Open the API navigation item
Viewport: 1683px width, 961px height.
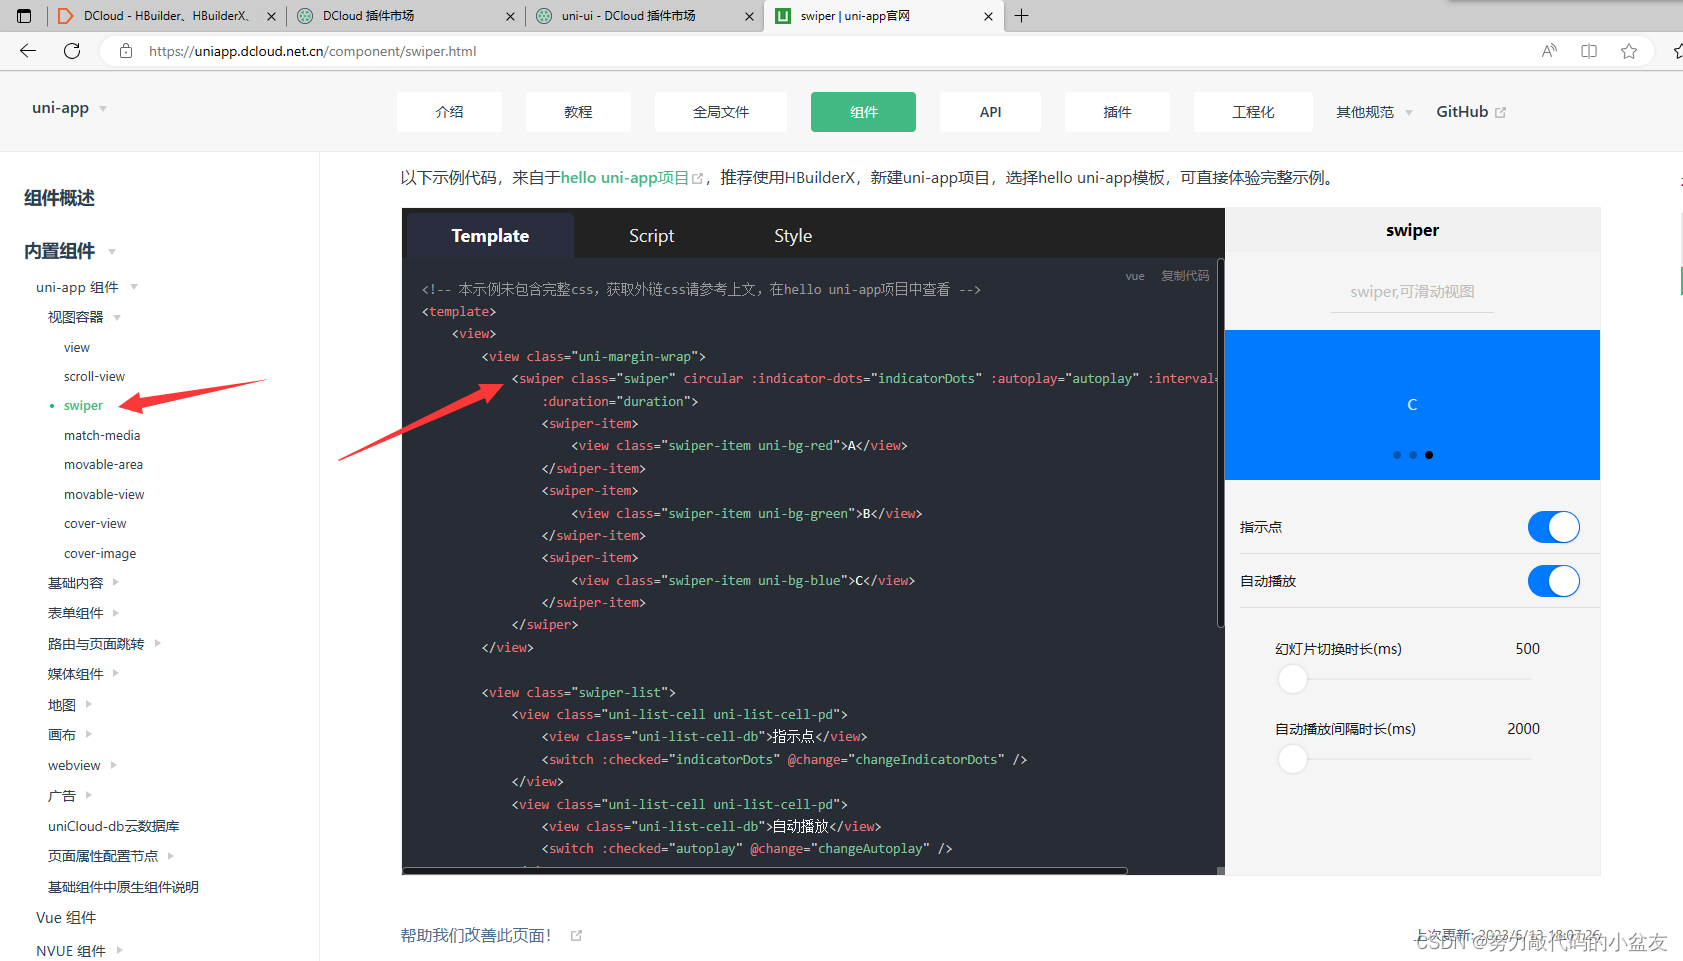(990, 112)
